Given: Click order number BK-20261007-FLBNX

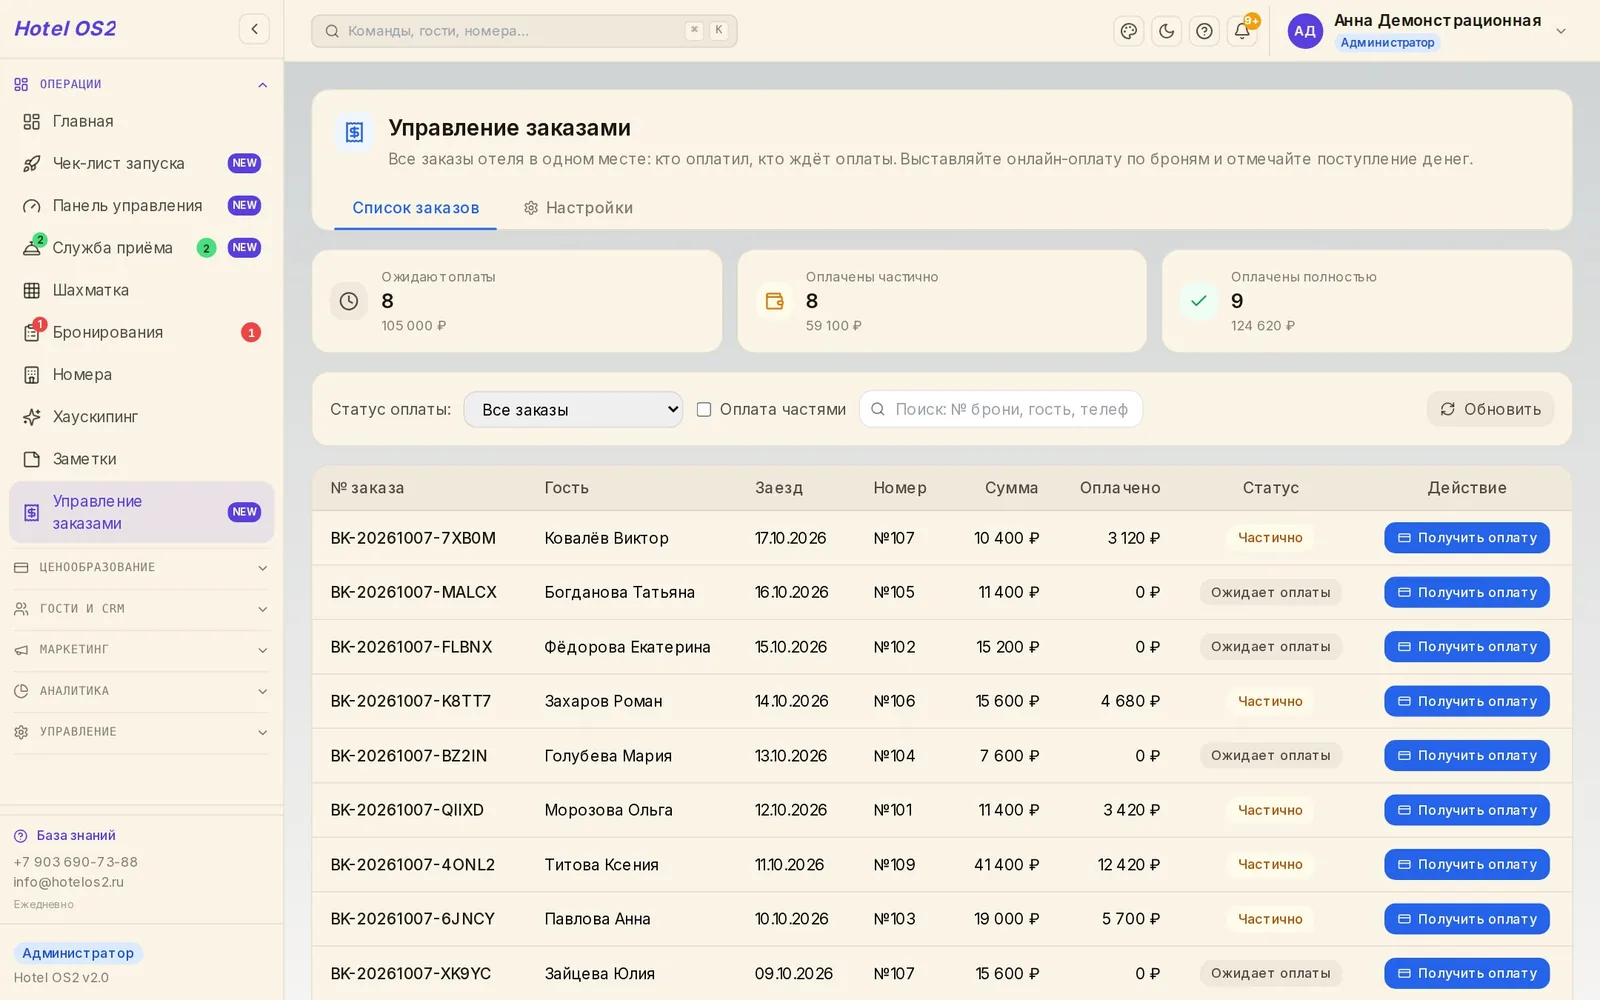Looking at the screenshot, I should coord(411,647).
